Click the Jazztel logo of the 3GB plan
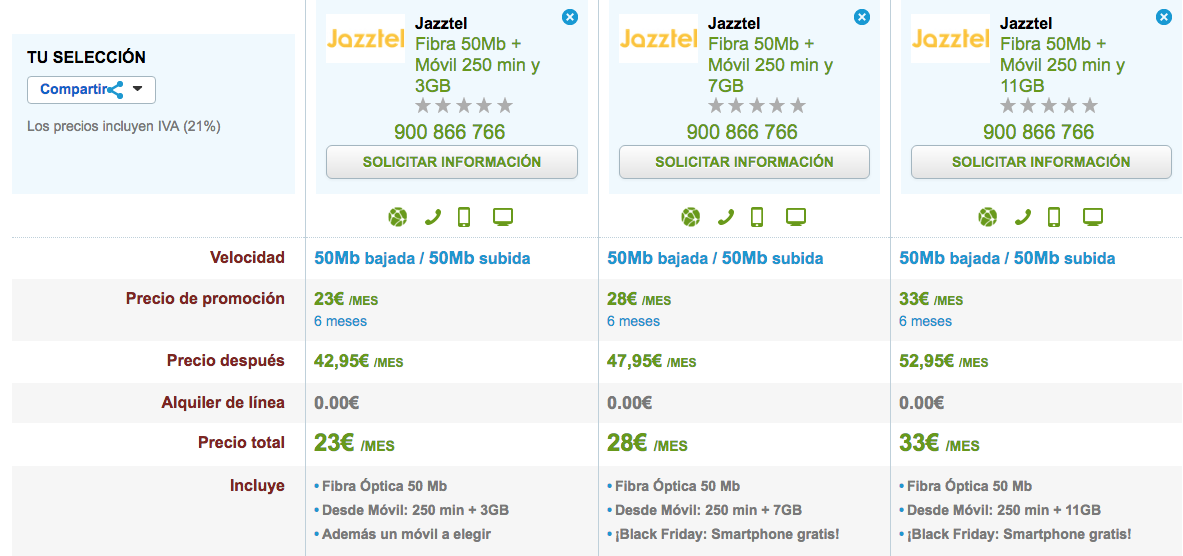This screenshot has height=556, width=1183. tap(365, 39)
